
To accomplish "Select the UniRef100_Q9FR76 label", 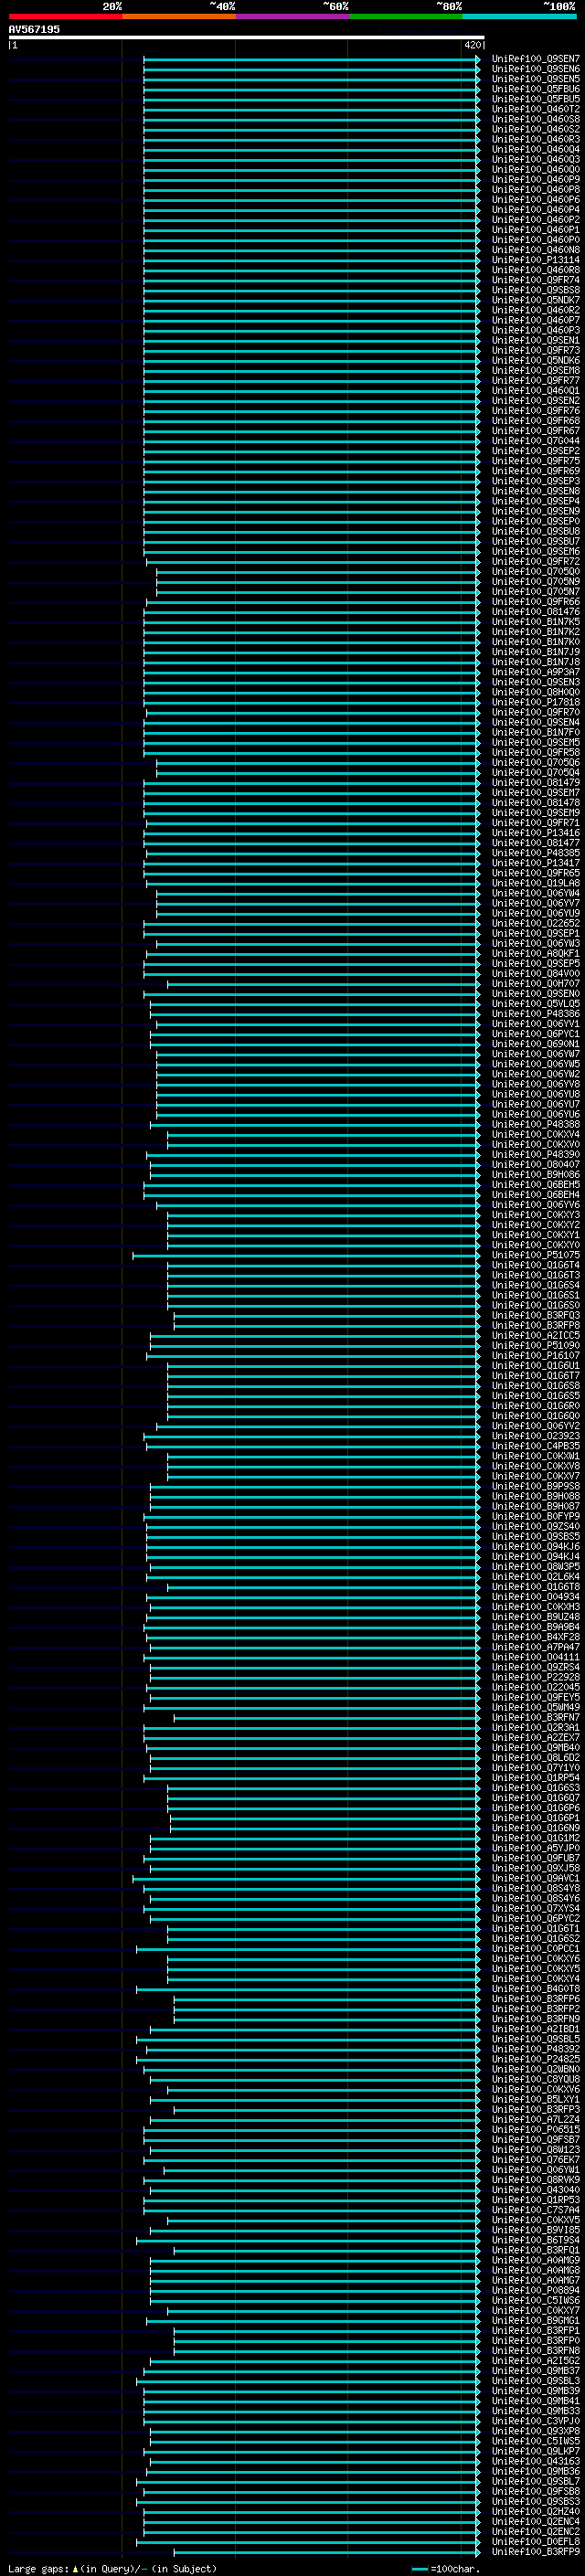I will (536, 411).
